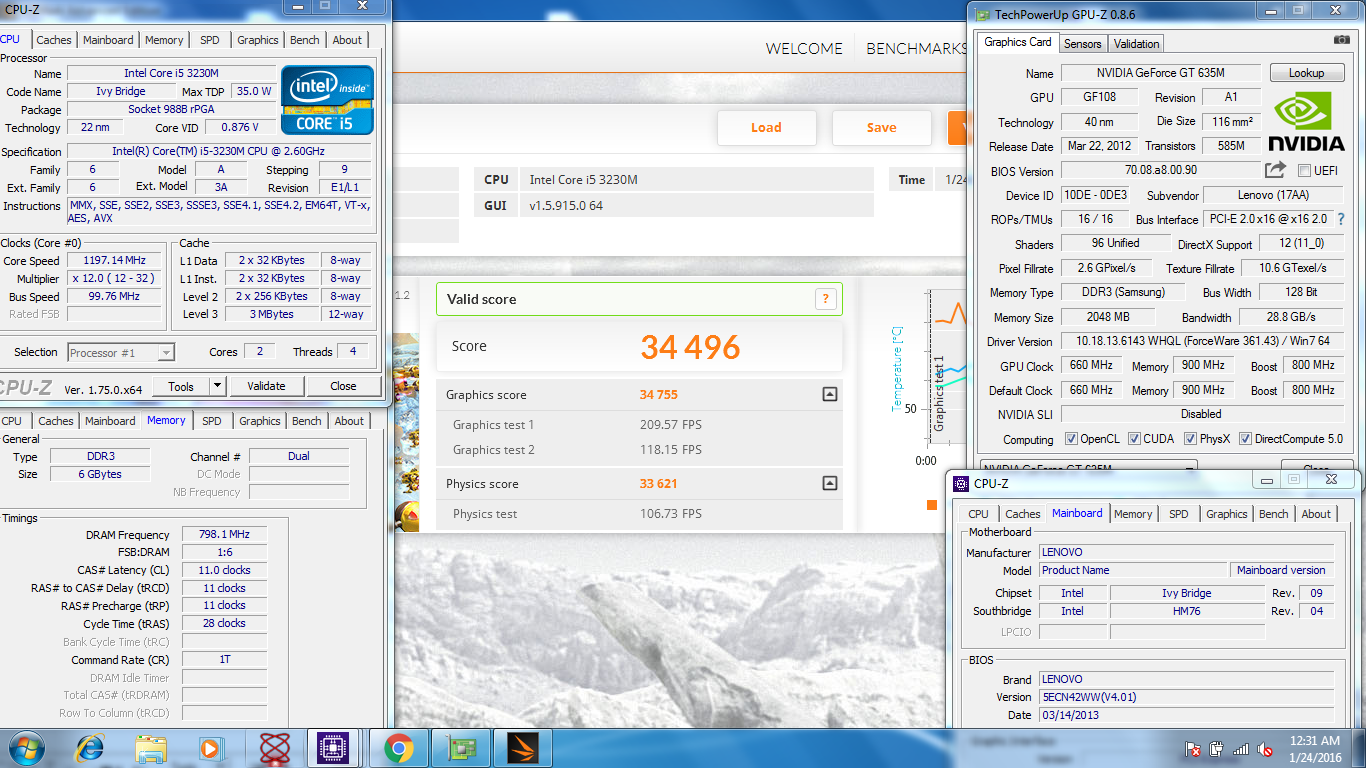Screen dimensions: 1366x768
Task: Click the Intel Core i5 logo in CPU-Z
Action: 327,100
